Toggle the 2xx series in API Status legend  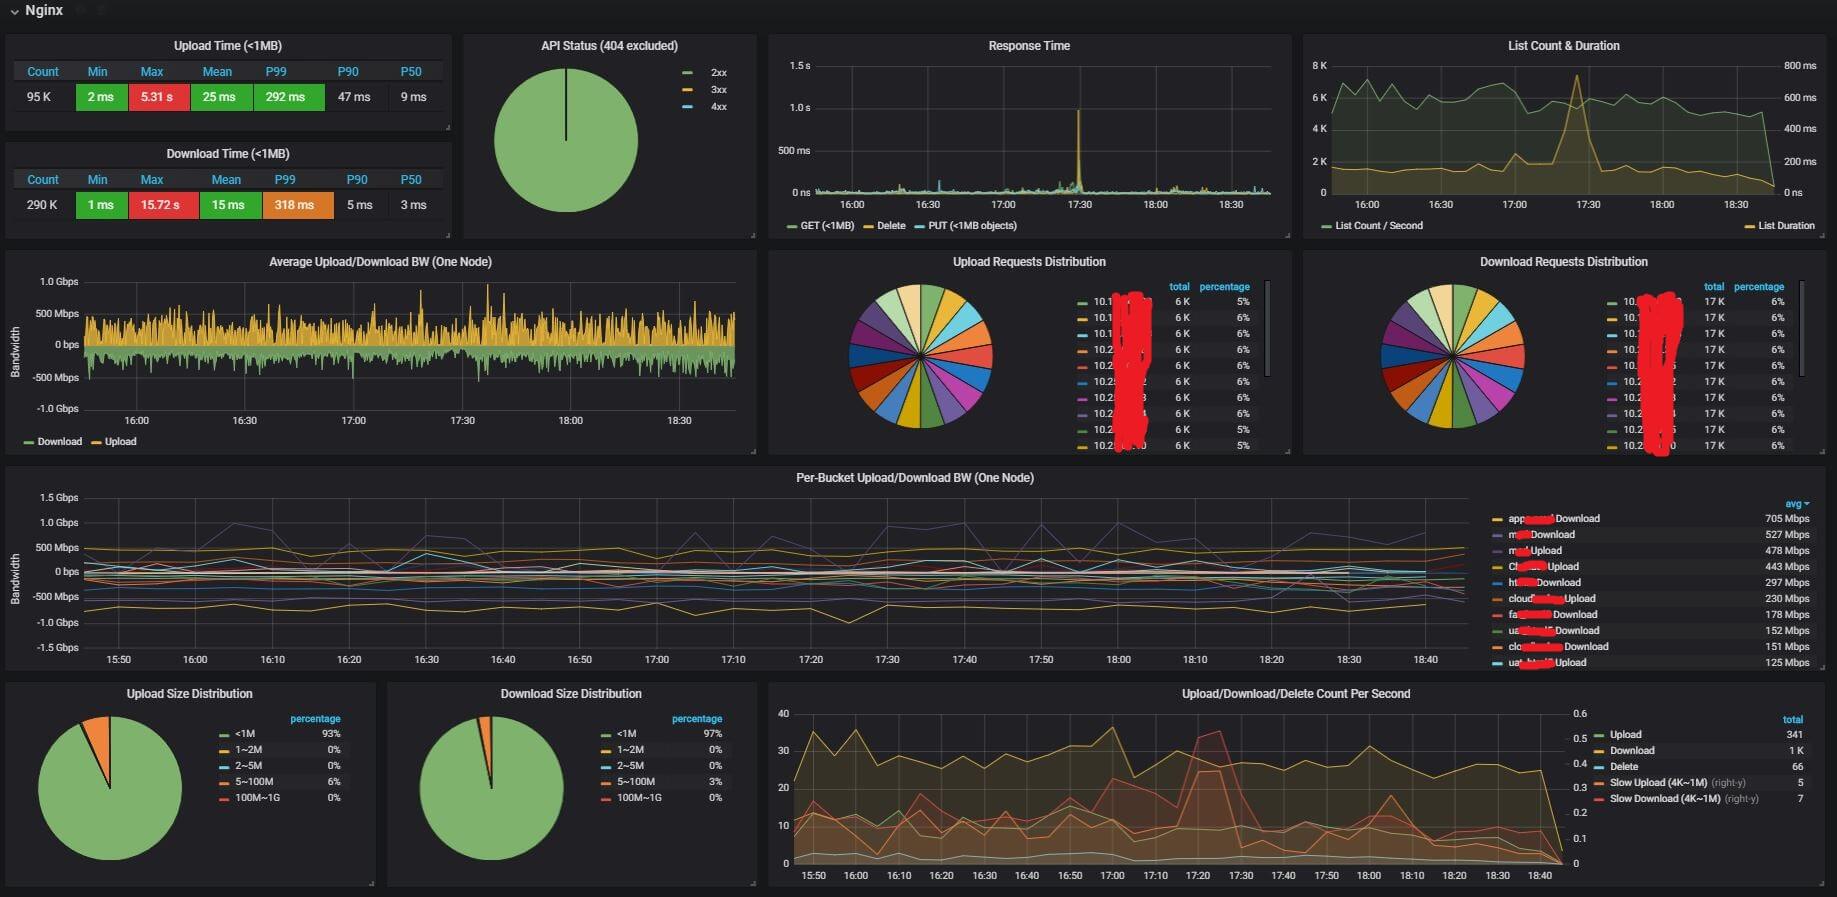click(718, 73)
